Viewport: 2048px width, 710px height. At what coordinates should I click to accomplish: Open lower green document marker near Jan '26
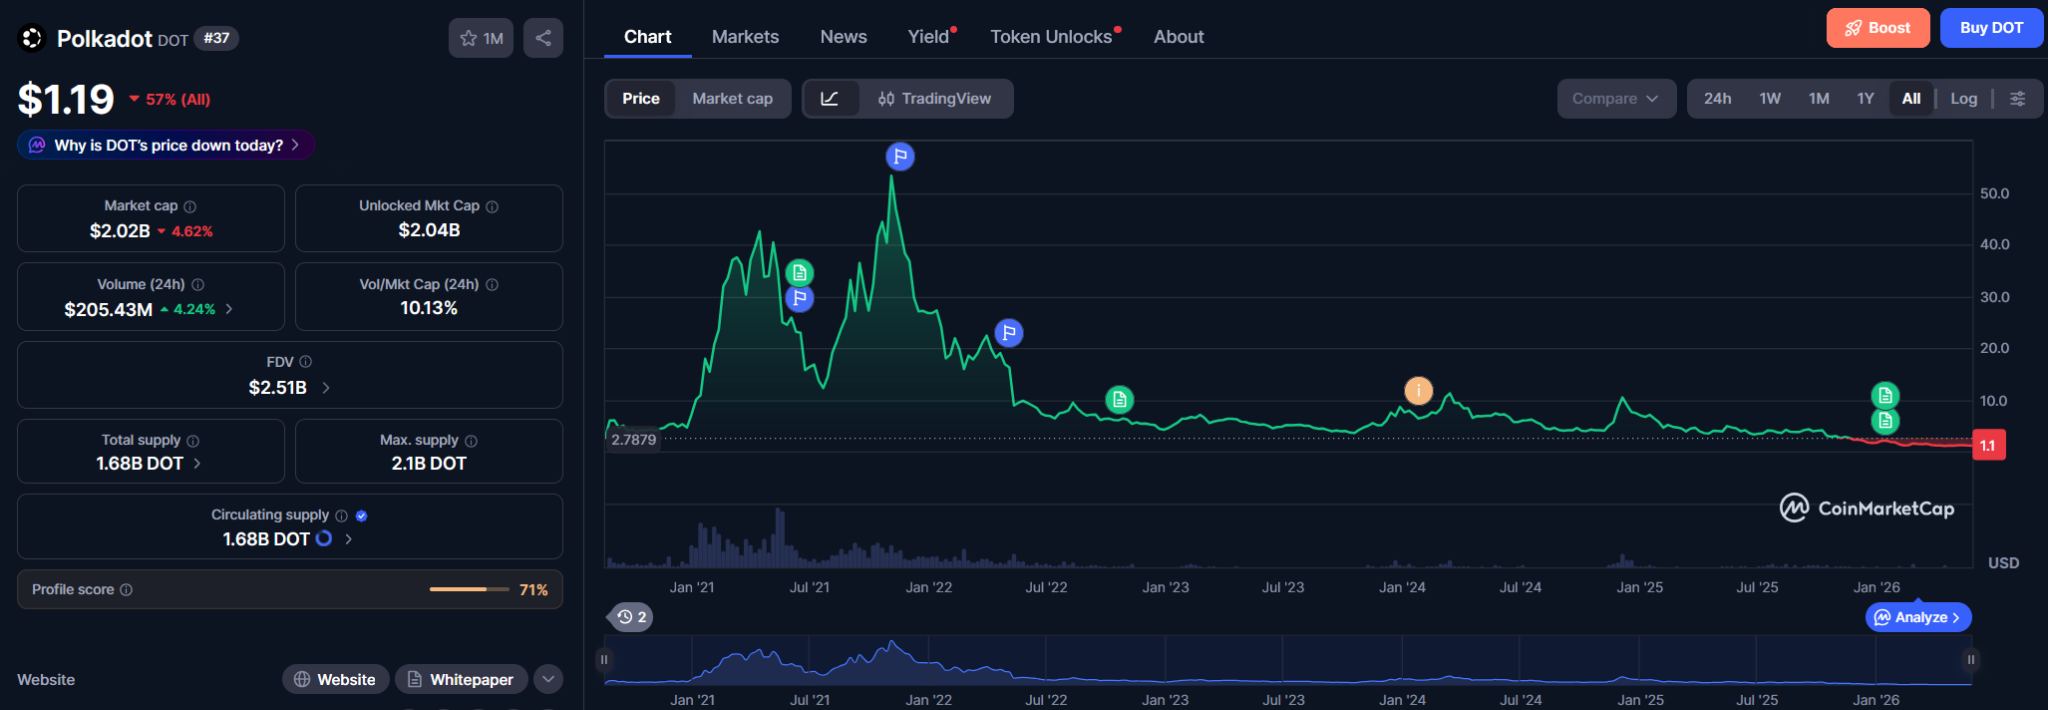pyautogui.click(x=1885, y=421)
